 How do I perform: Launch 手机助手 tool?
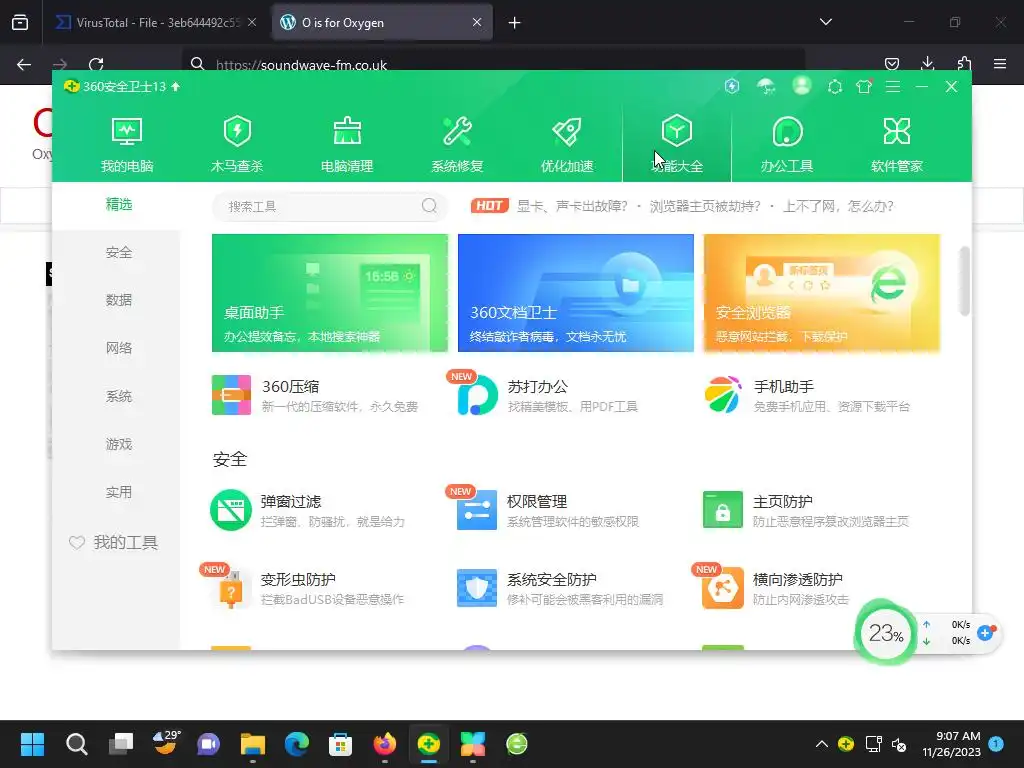coord(807,395)
